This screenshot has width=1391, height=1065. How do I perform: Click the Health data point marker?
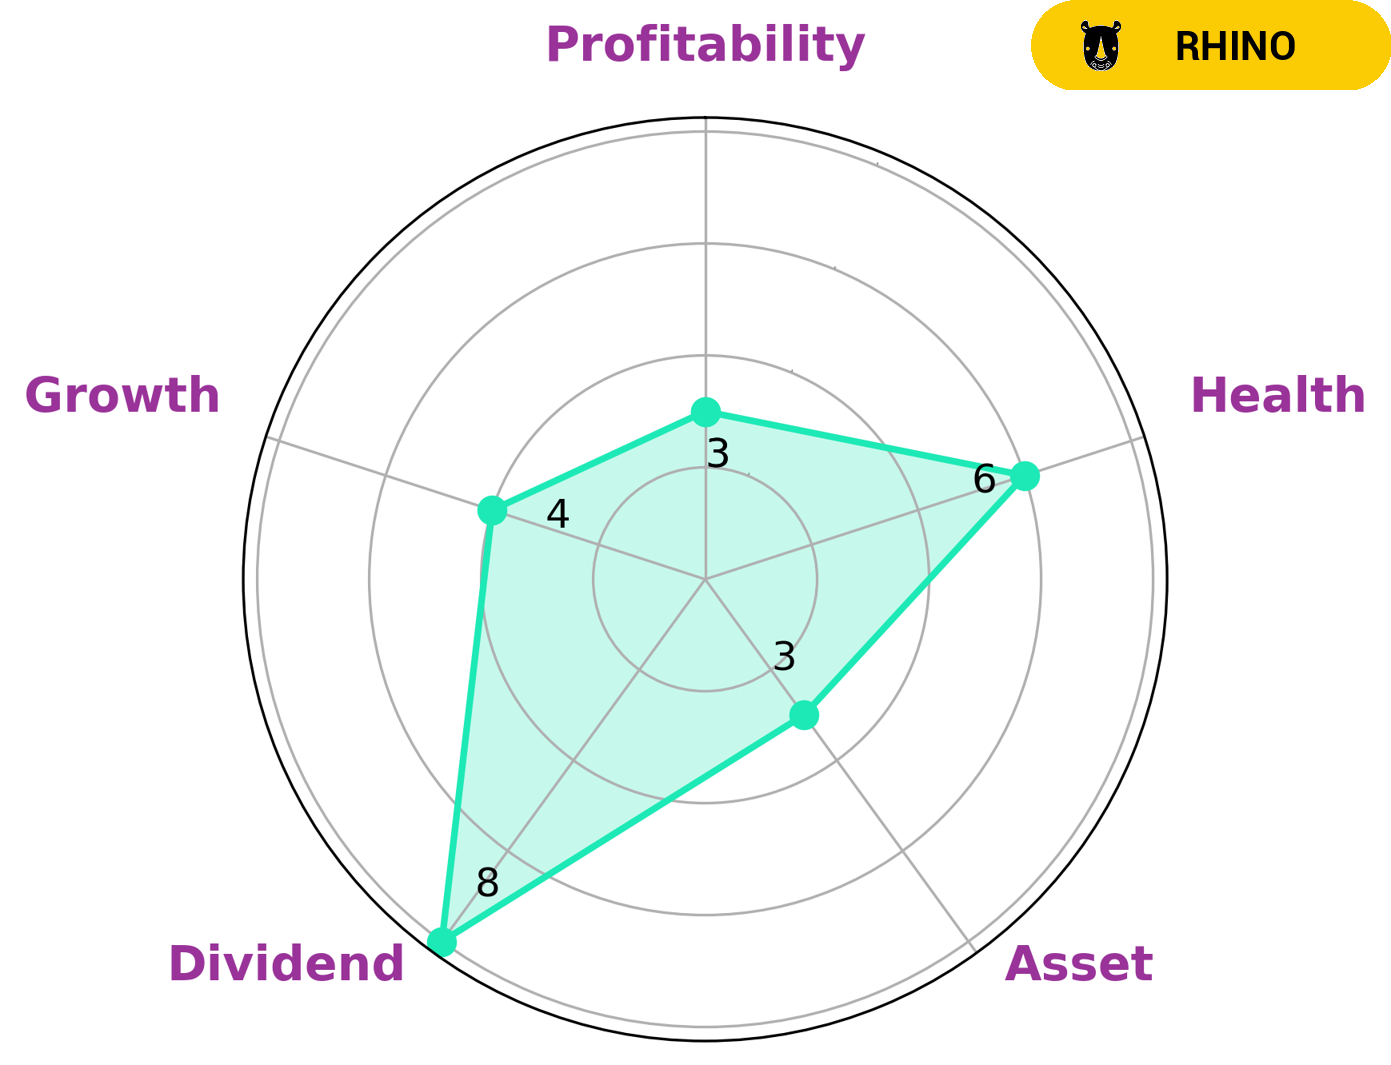[x=1024, y=476]
